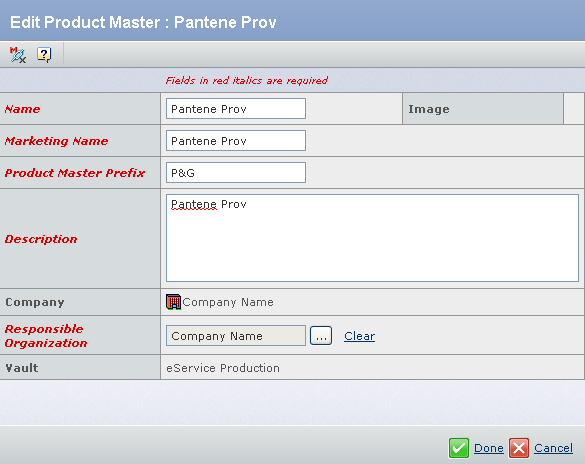Click the red X Cancel icon
Image resolution: width=585 pixels, height=464 pixels.
pos(519,448)
